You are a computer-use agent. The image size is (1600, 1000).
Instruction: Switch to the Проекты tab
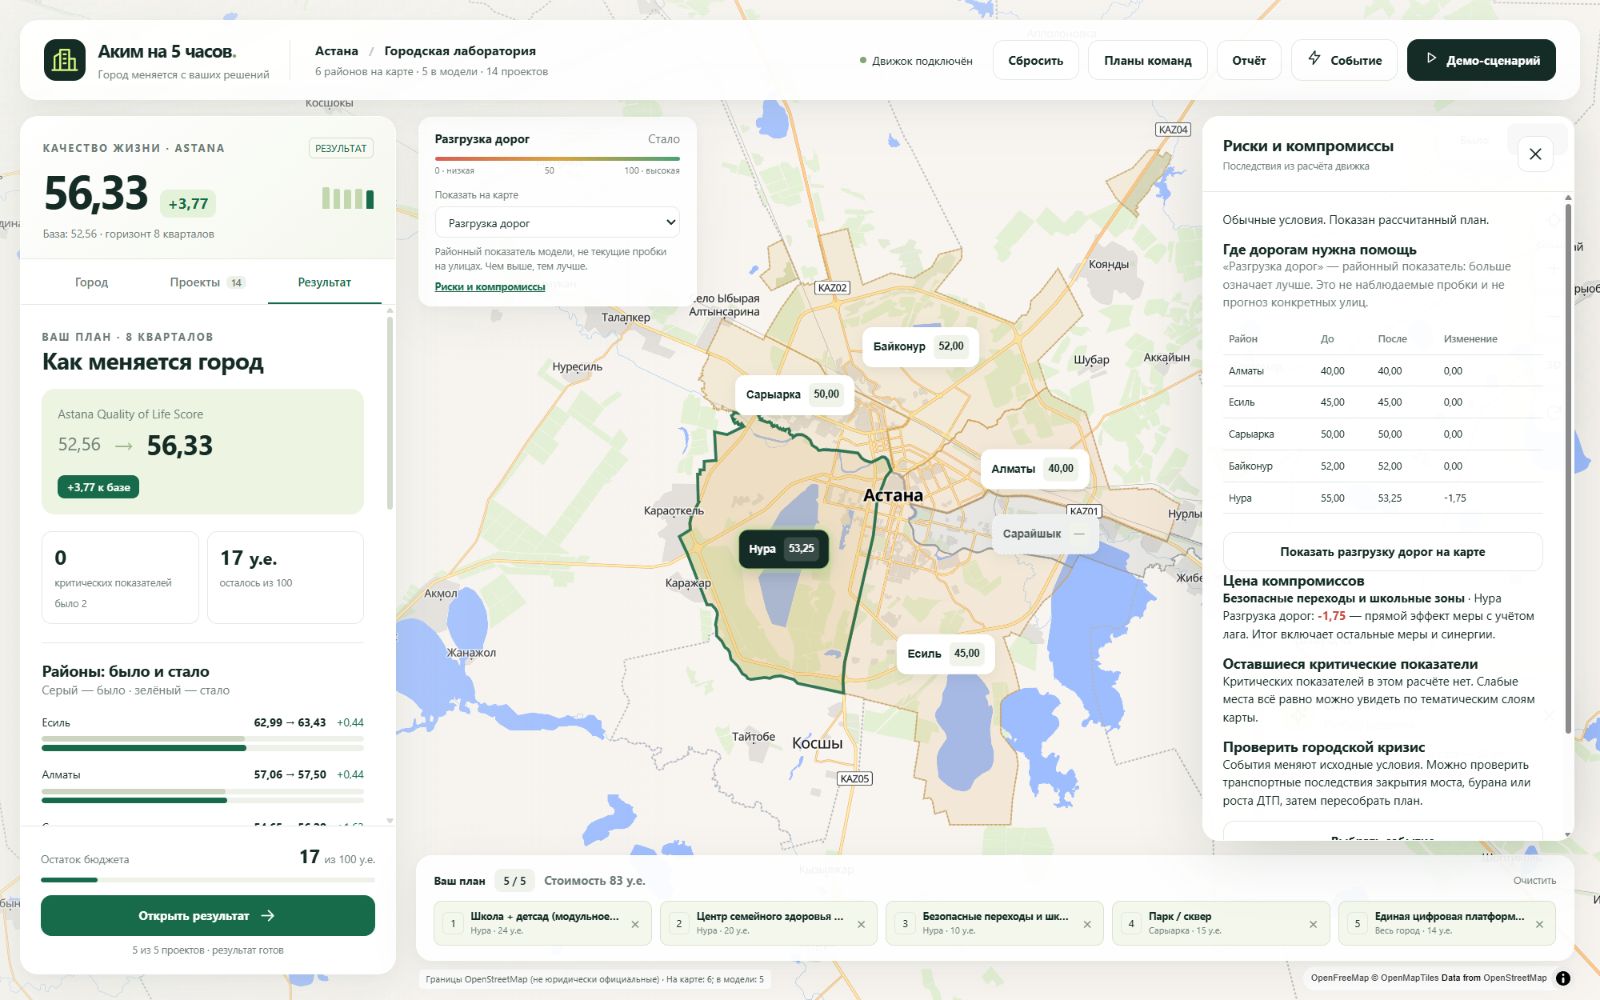(207, 283)
